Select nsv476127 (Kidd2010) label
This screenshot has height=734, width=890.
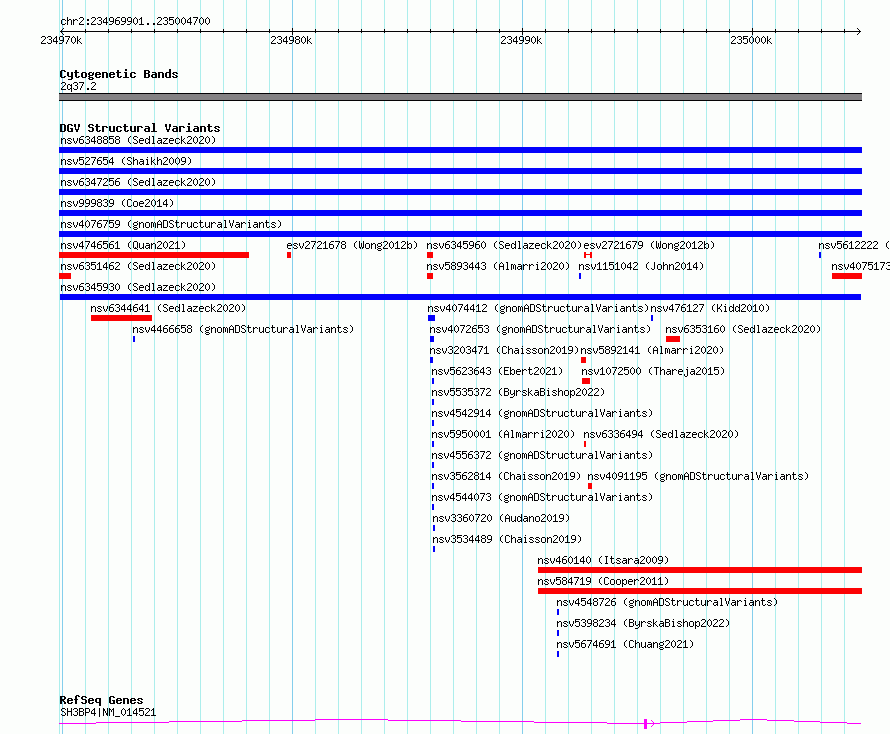coord(710,308)
